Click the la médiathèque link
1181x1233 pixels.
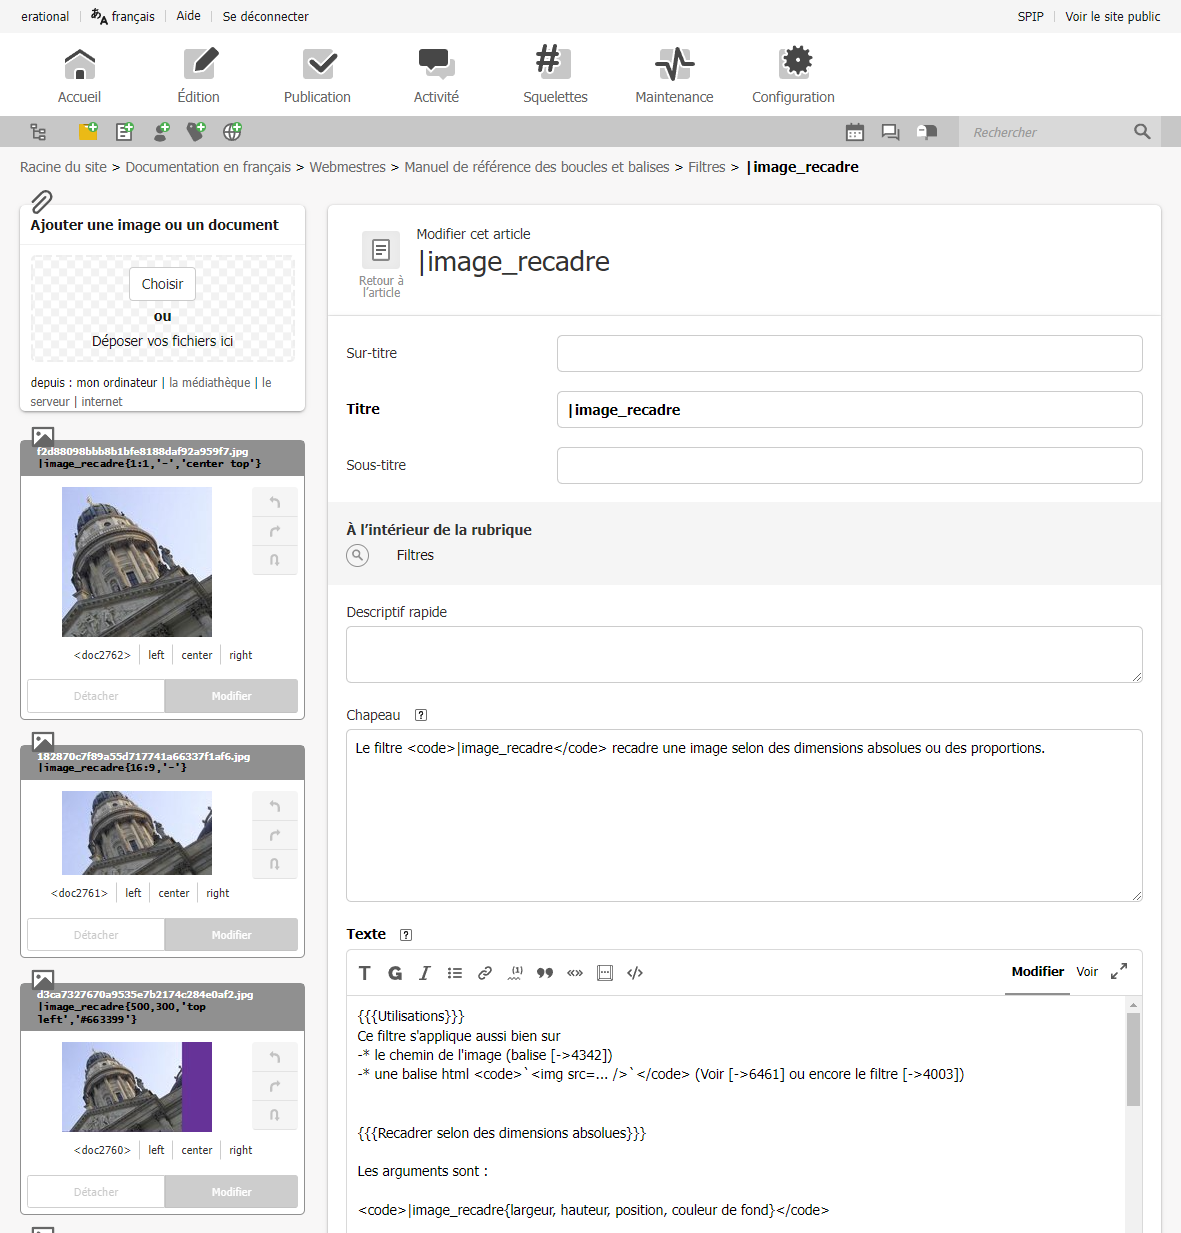(210, 383)
